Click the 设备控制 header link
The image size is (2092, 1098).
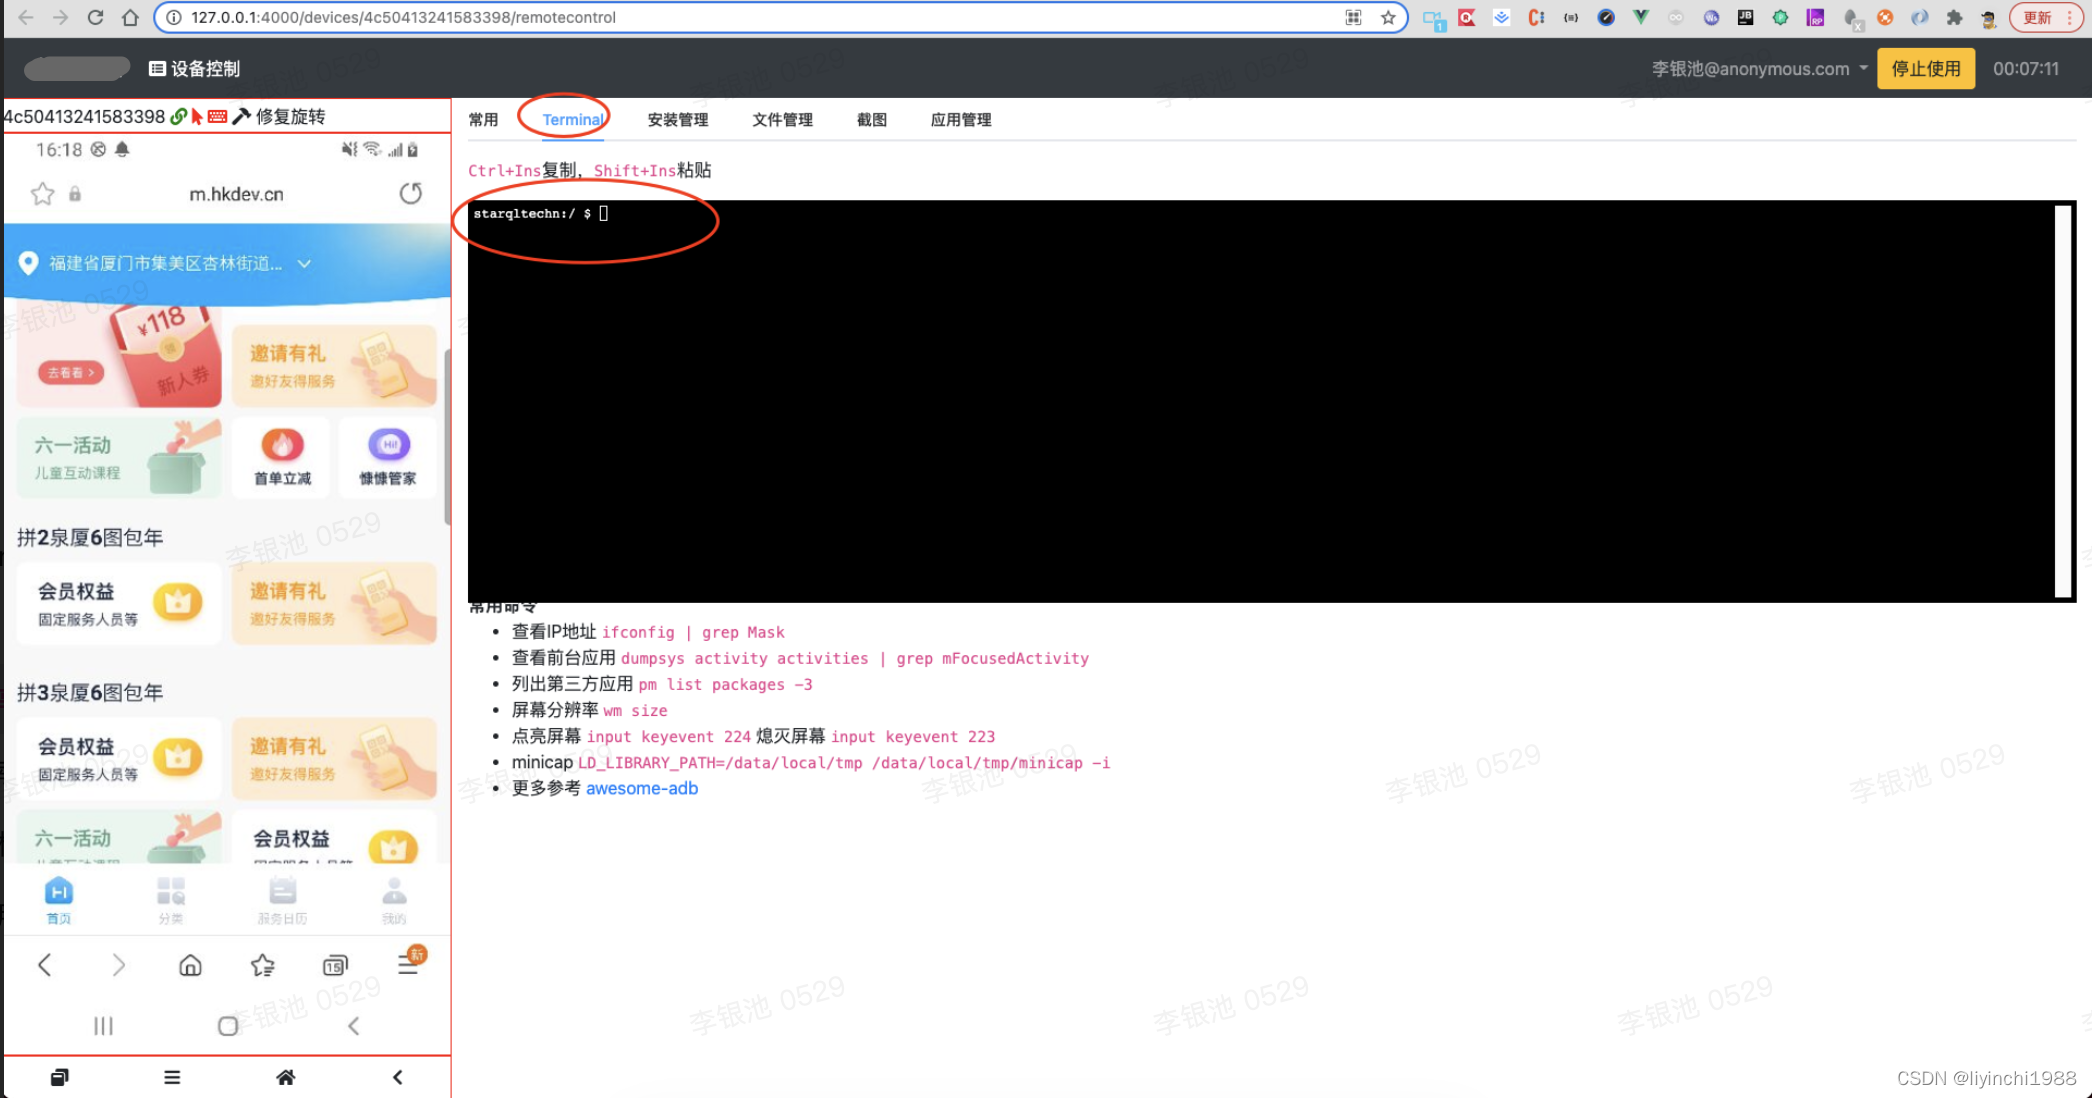[194, 69]
